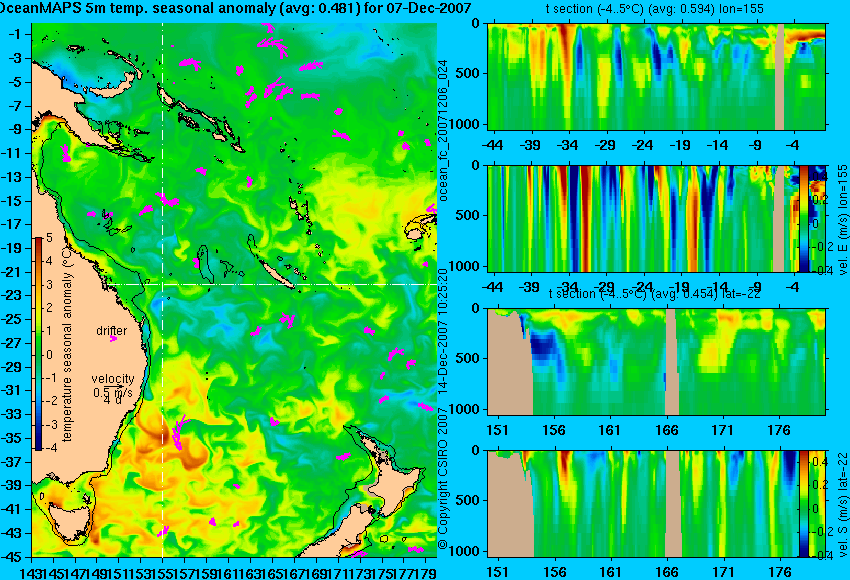Click the '0.2' tick on the vel. E color bar

click(819, 200)
